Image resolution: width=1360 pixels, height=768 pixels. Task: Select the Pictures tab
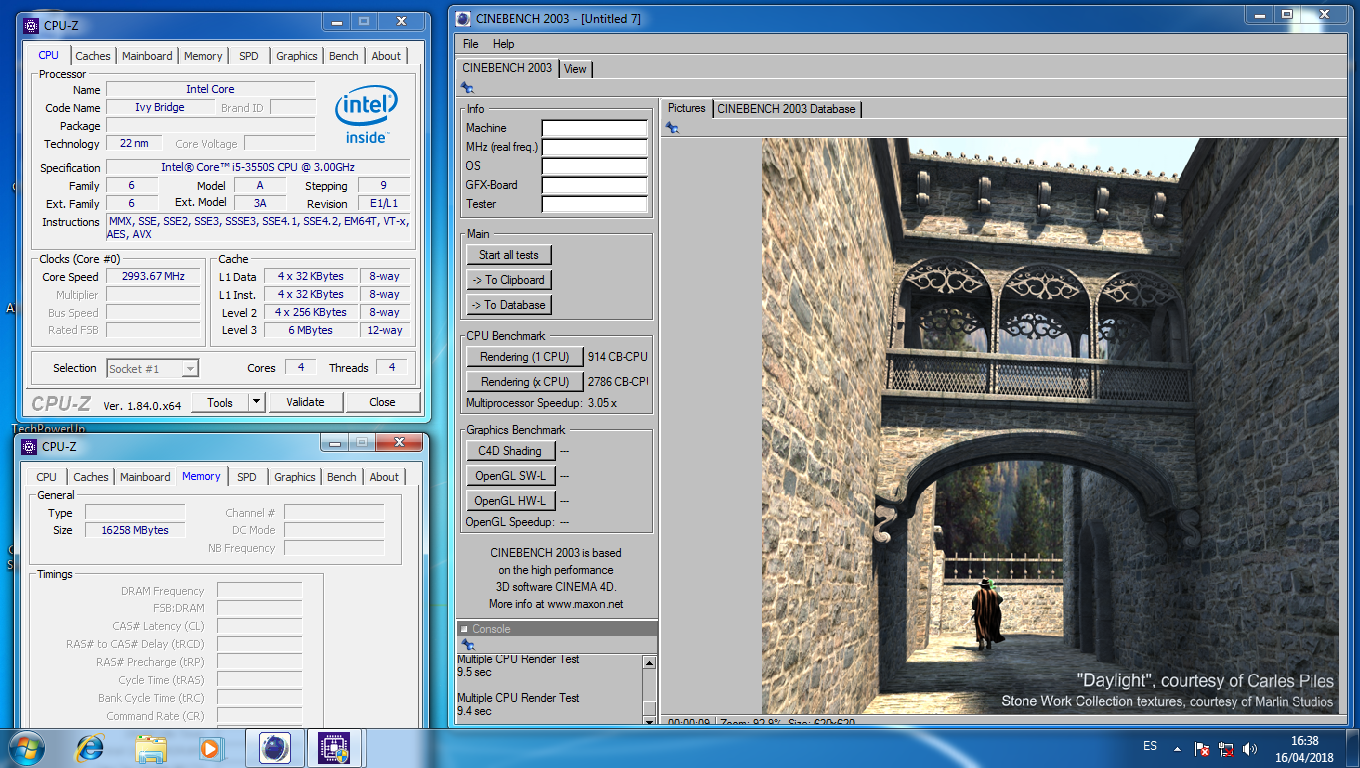(x=686, y=108)
